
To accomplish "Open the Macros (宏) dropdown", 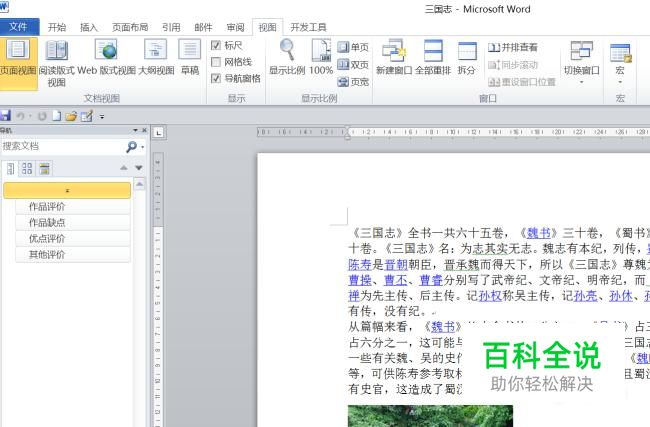I will (x=620, y=60).
